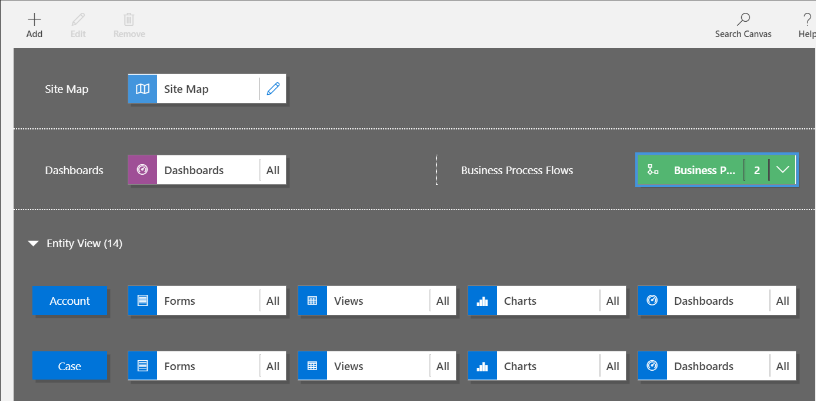Select the purple Dashboards gauge icon
Image resolution: width=816 pixels, height=401 pixels.
(143, 170)
